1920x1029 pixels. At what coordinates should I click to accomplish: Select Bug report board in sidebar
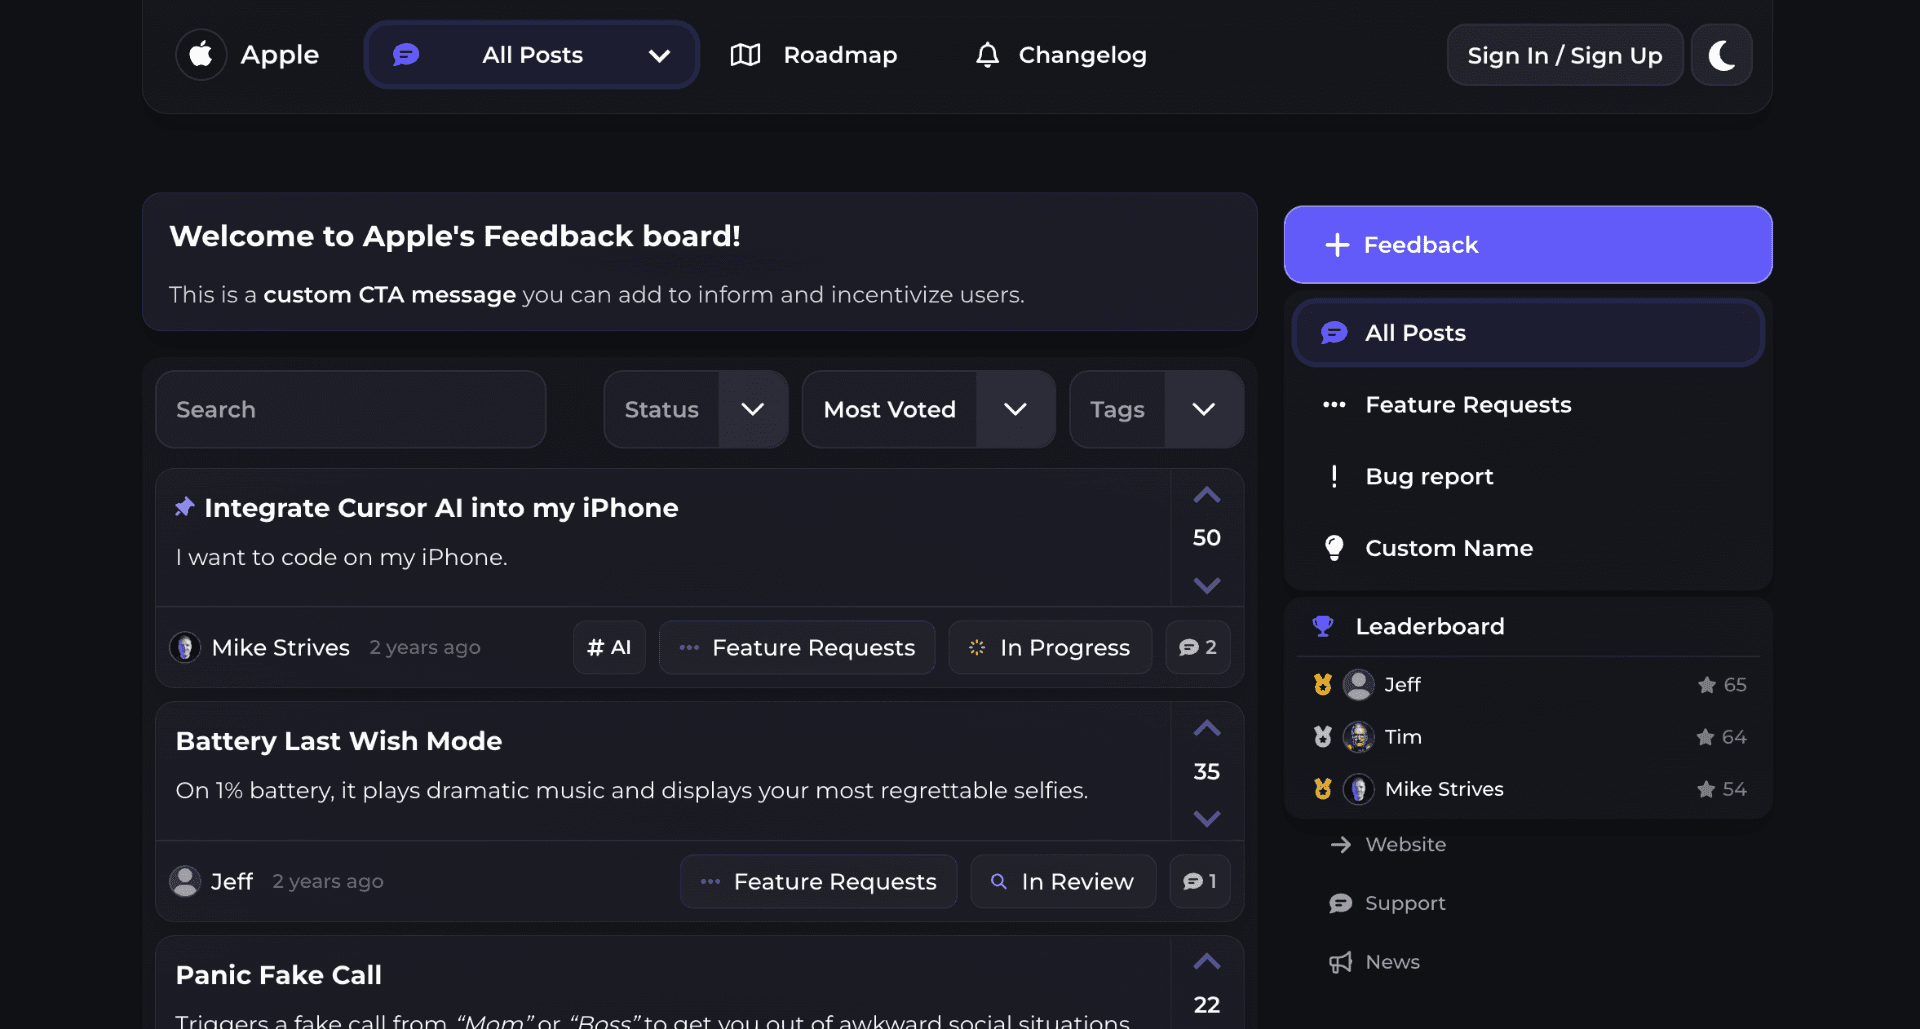(x=1528, y=477)
